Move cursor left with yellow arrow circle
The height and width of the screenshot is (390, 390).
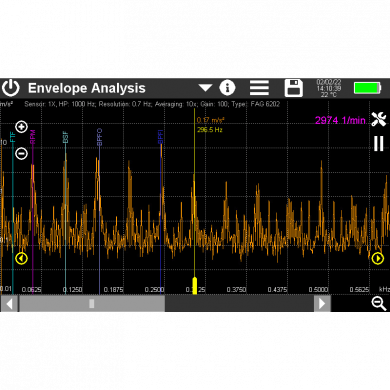[x=21, y=258]
